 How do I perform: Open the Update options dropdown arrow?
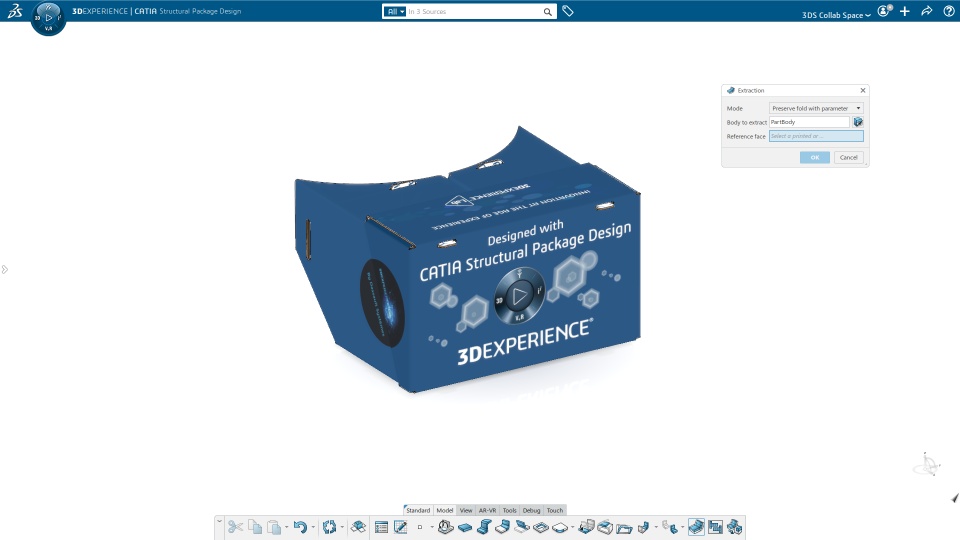pos(342,527)
